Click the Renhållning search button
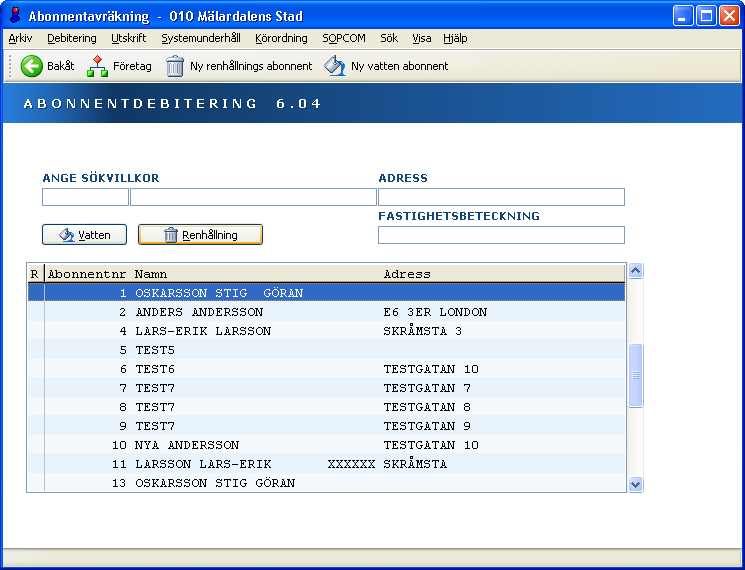 point(200,235)
